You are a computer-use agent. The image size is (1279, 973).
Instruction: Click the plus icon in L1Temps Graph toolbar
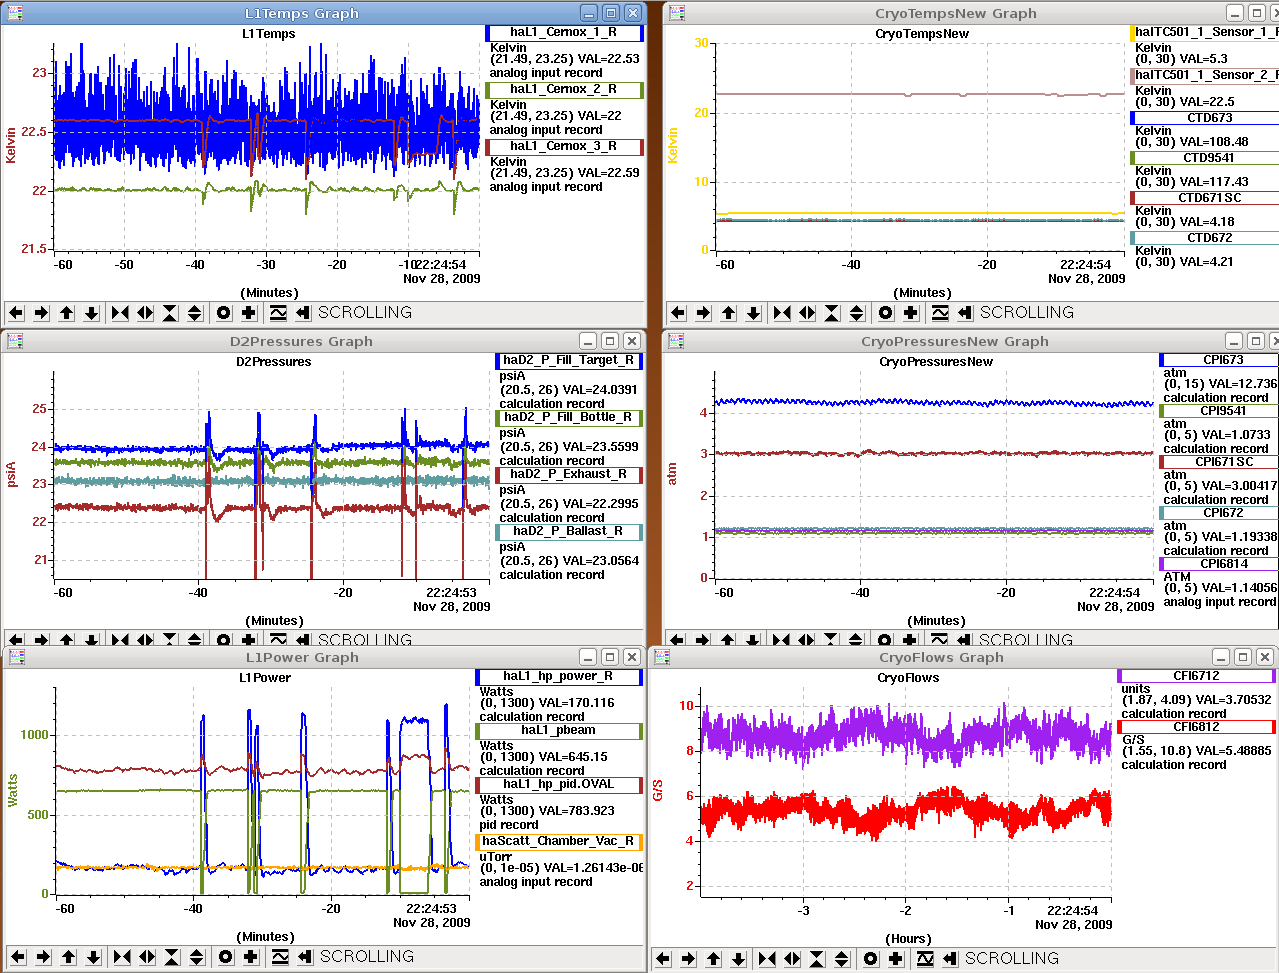coord(249,313)
